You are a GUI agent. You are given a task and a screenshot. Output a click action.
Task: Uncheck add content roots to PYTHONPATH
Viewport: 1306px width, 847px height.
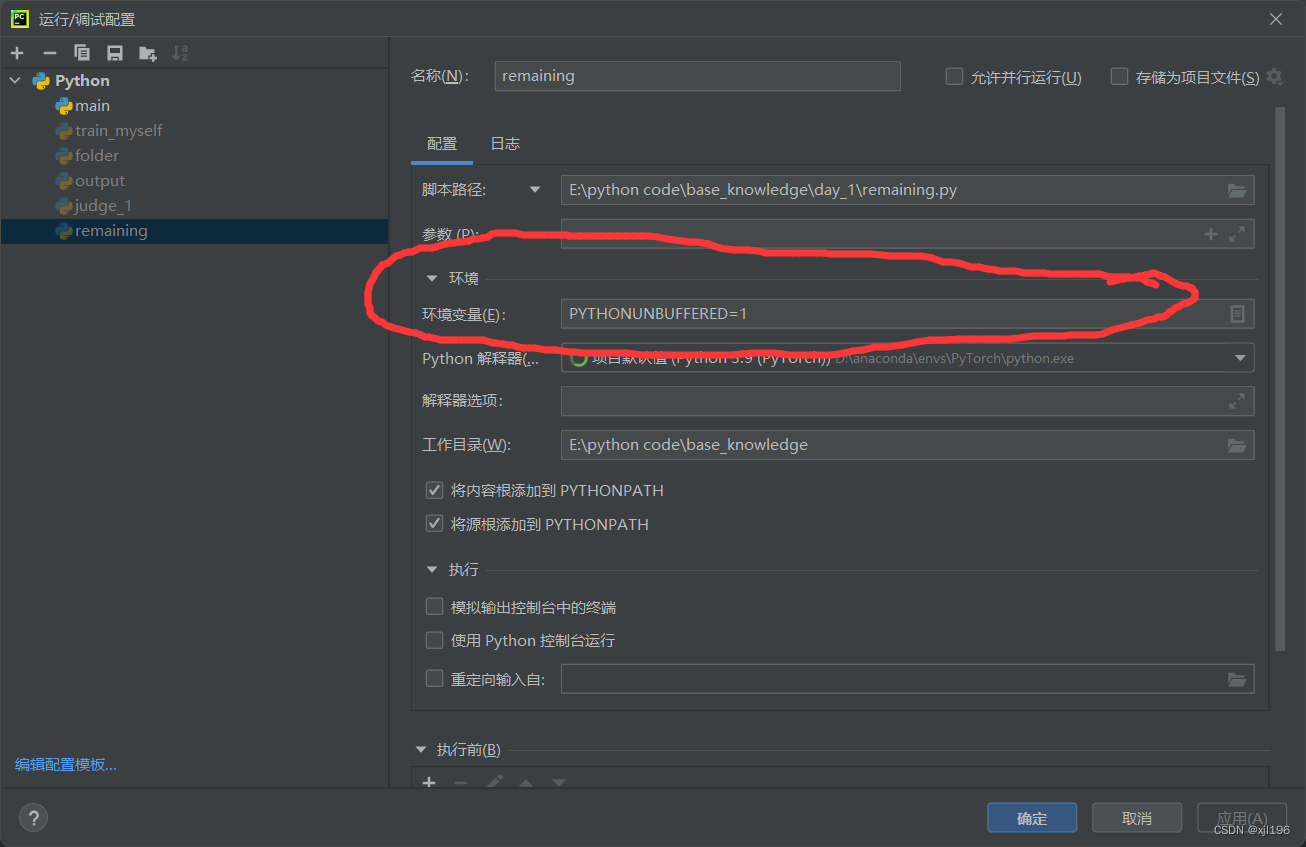(x=434, y=490)
